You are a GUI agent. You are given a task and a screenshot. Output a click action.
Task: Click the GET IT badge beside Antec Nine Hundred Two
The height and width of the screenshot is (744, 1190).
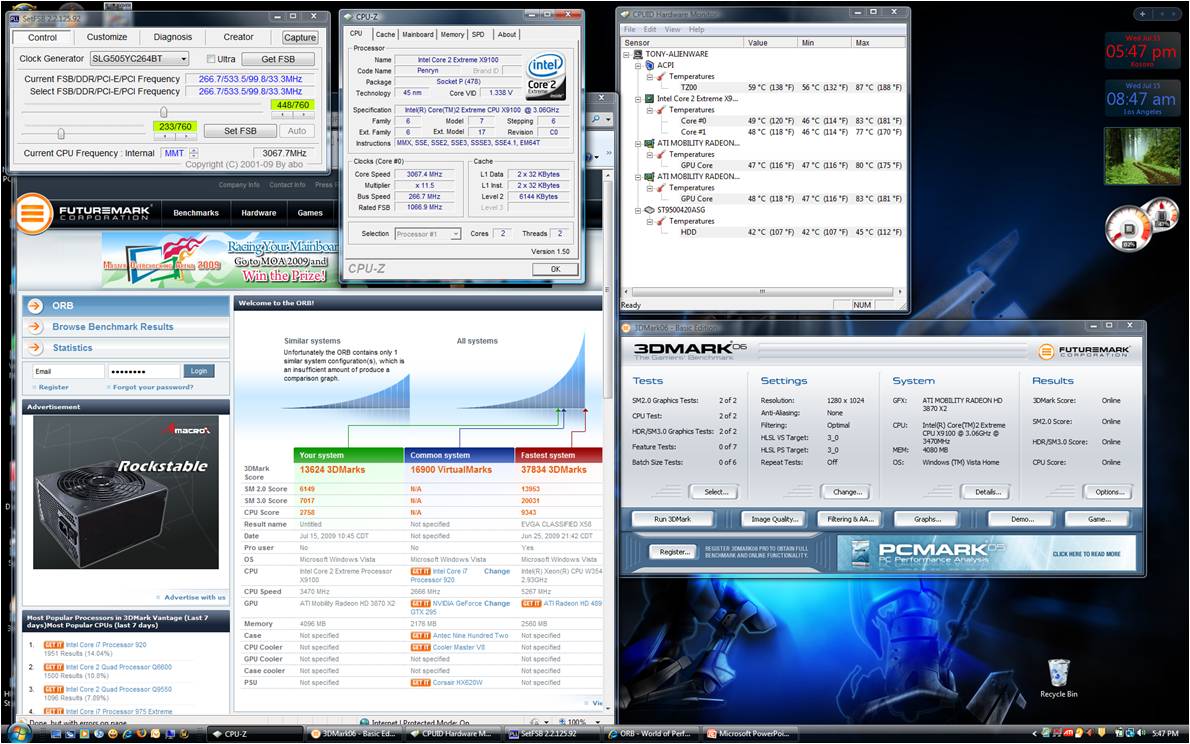click(x=420, y=635)
